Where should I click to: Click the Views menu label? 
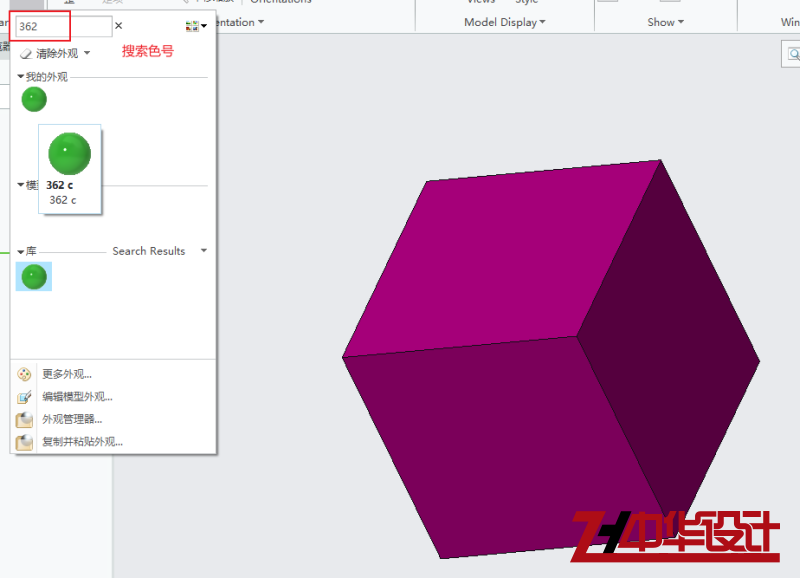point(481,2)
